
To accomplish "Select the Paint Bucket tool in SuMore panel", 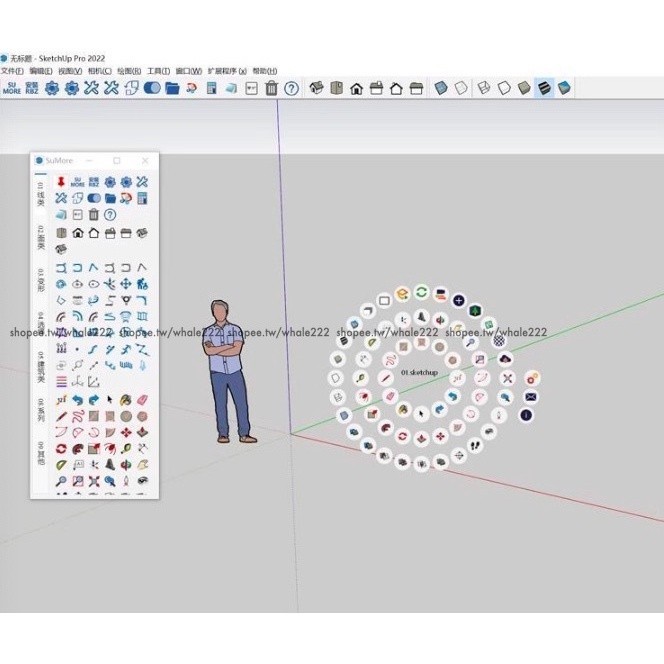I will click(126, 400).
